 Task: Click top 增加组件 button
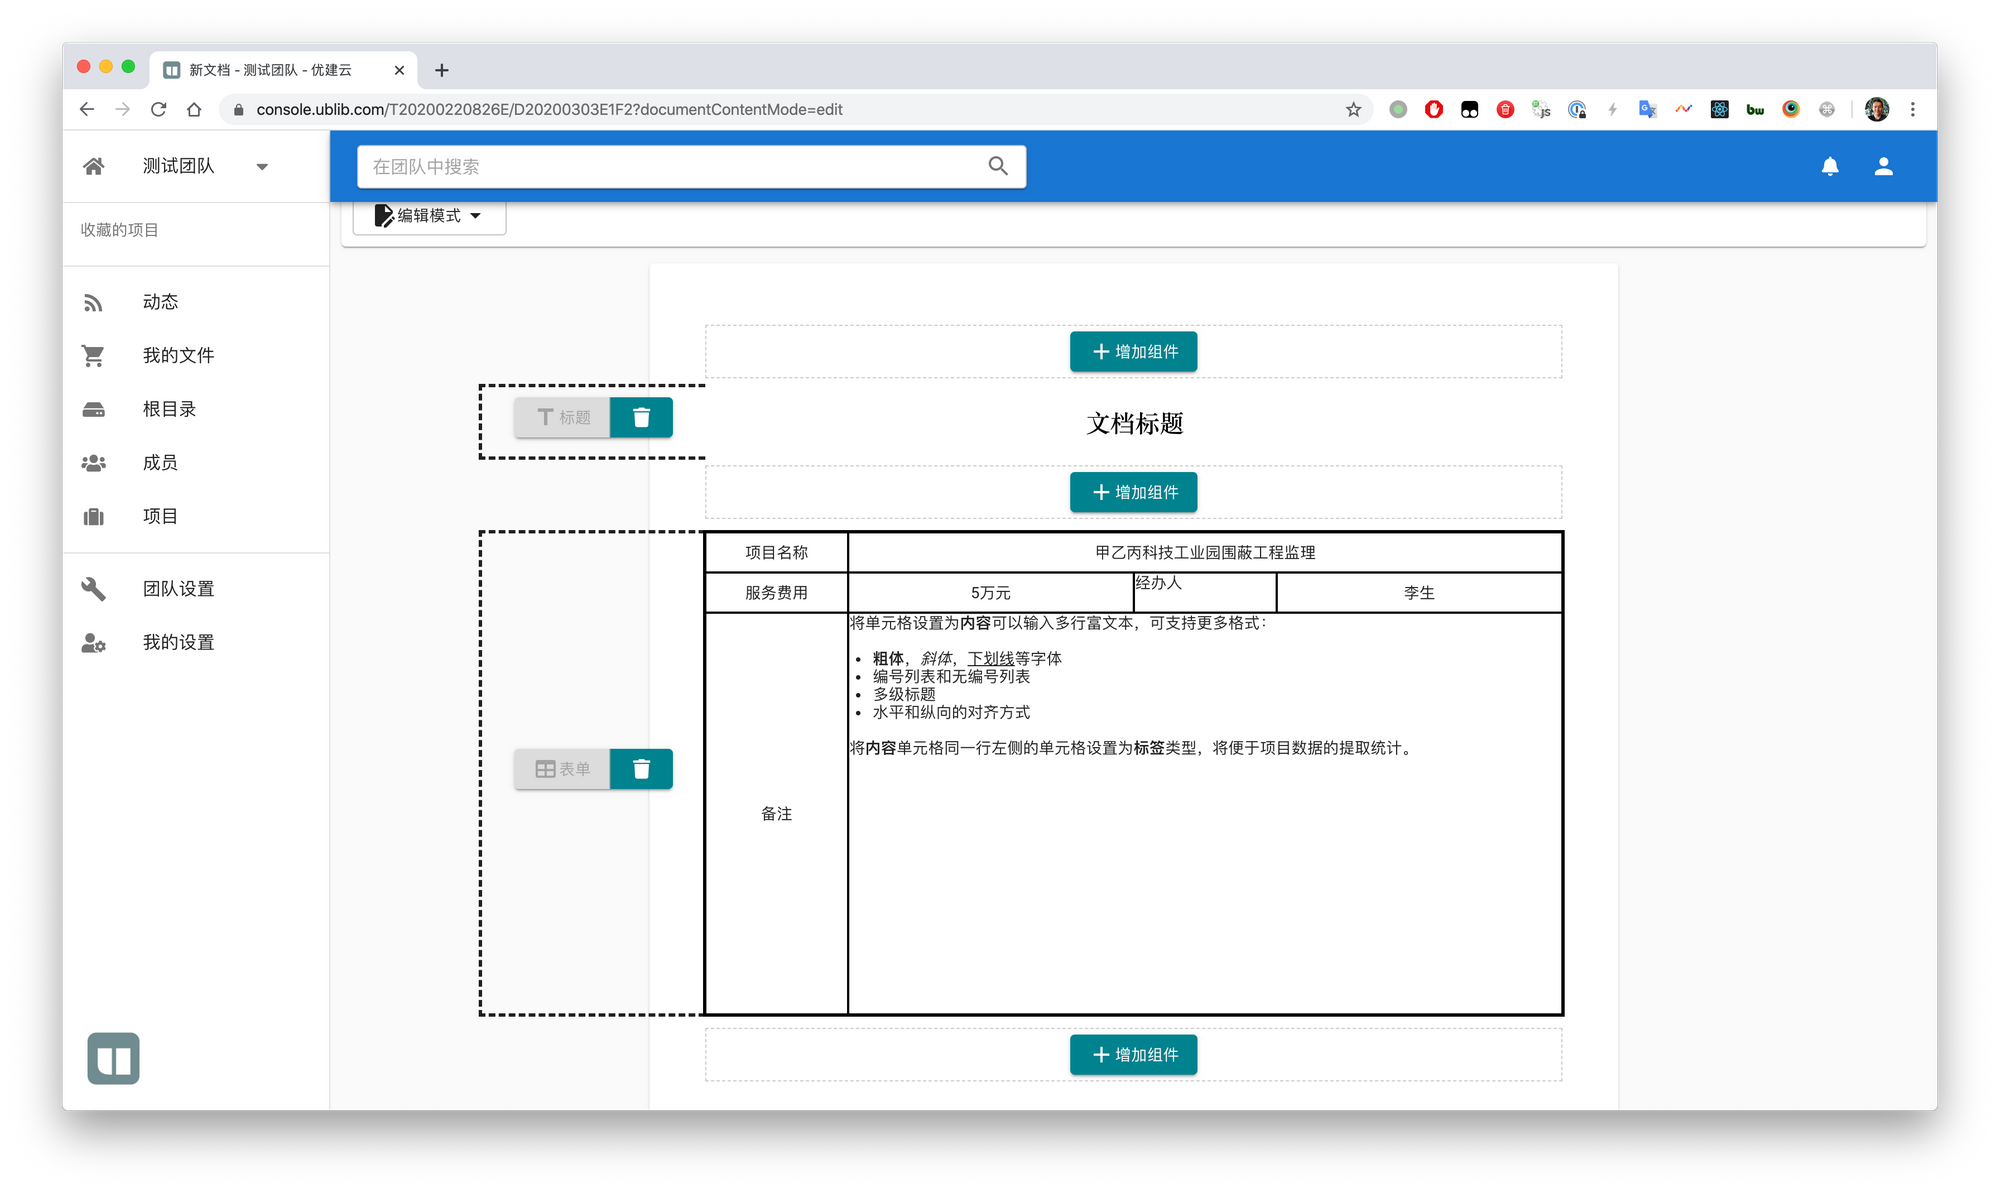click(1133, 352)
